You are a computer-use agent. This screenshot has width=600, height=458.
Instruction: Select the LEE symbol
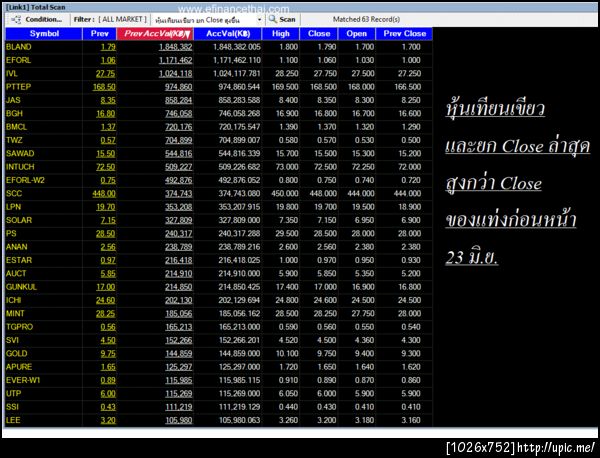tap(13, 421)
